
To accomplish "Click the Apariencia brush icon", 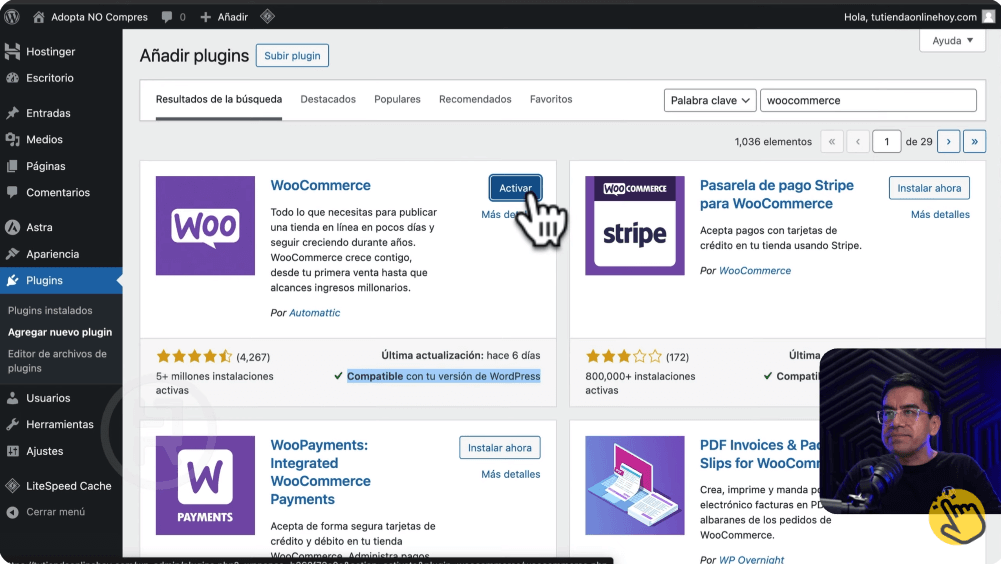I will (12, 254).
